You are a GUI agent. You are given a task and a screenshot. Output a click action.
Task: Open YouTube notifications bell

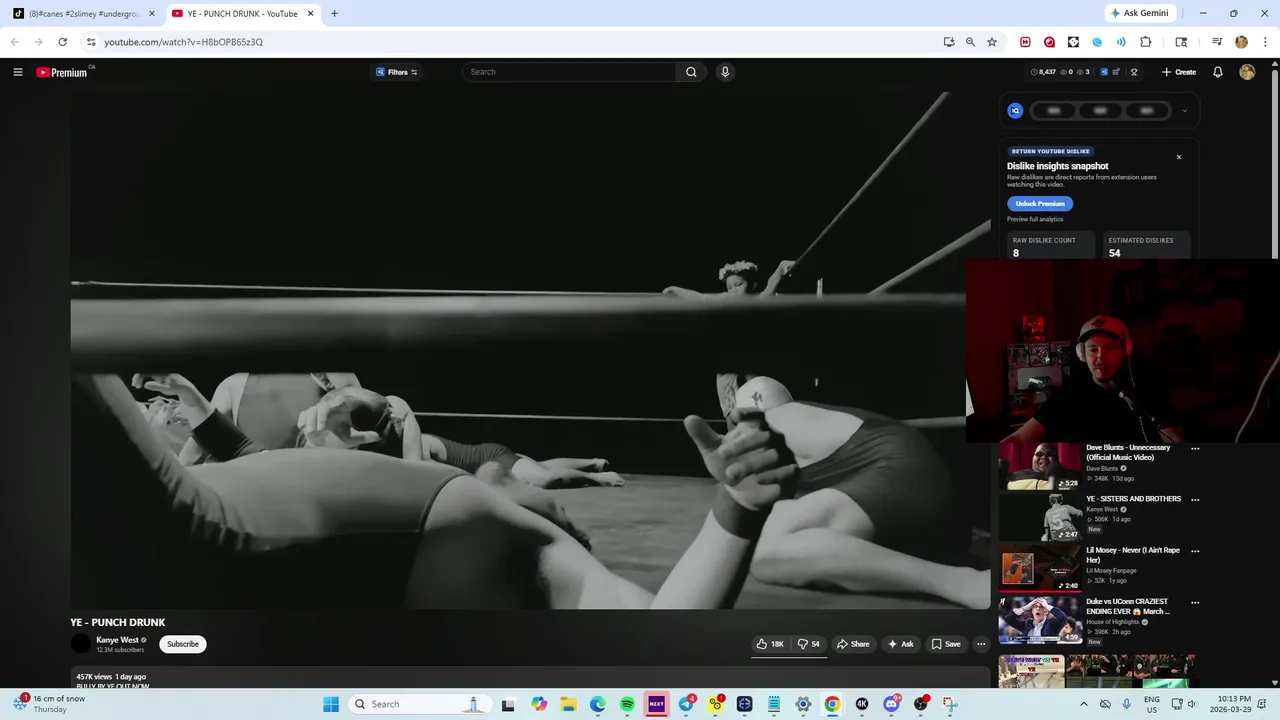pyautogui.click(x=1218, y=72)
